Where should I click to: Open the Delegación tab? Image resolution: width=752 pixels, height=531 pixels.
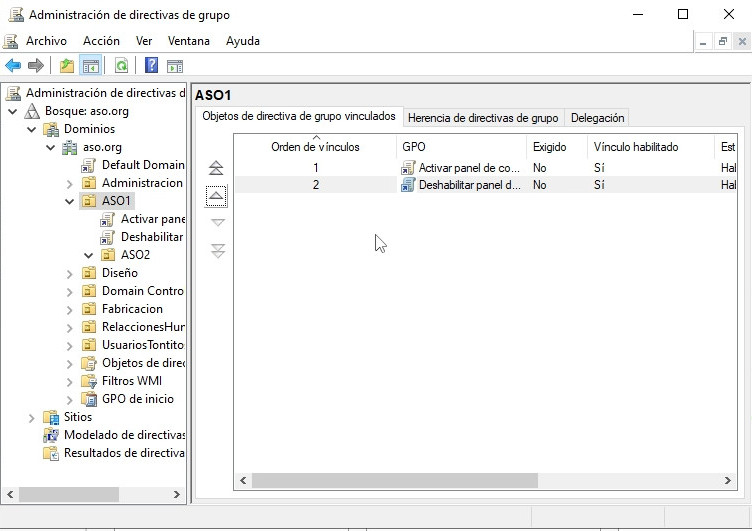[x=597, y=118]
